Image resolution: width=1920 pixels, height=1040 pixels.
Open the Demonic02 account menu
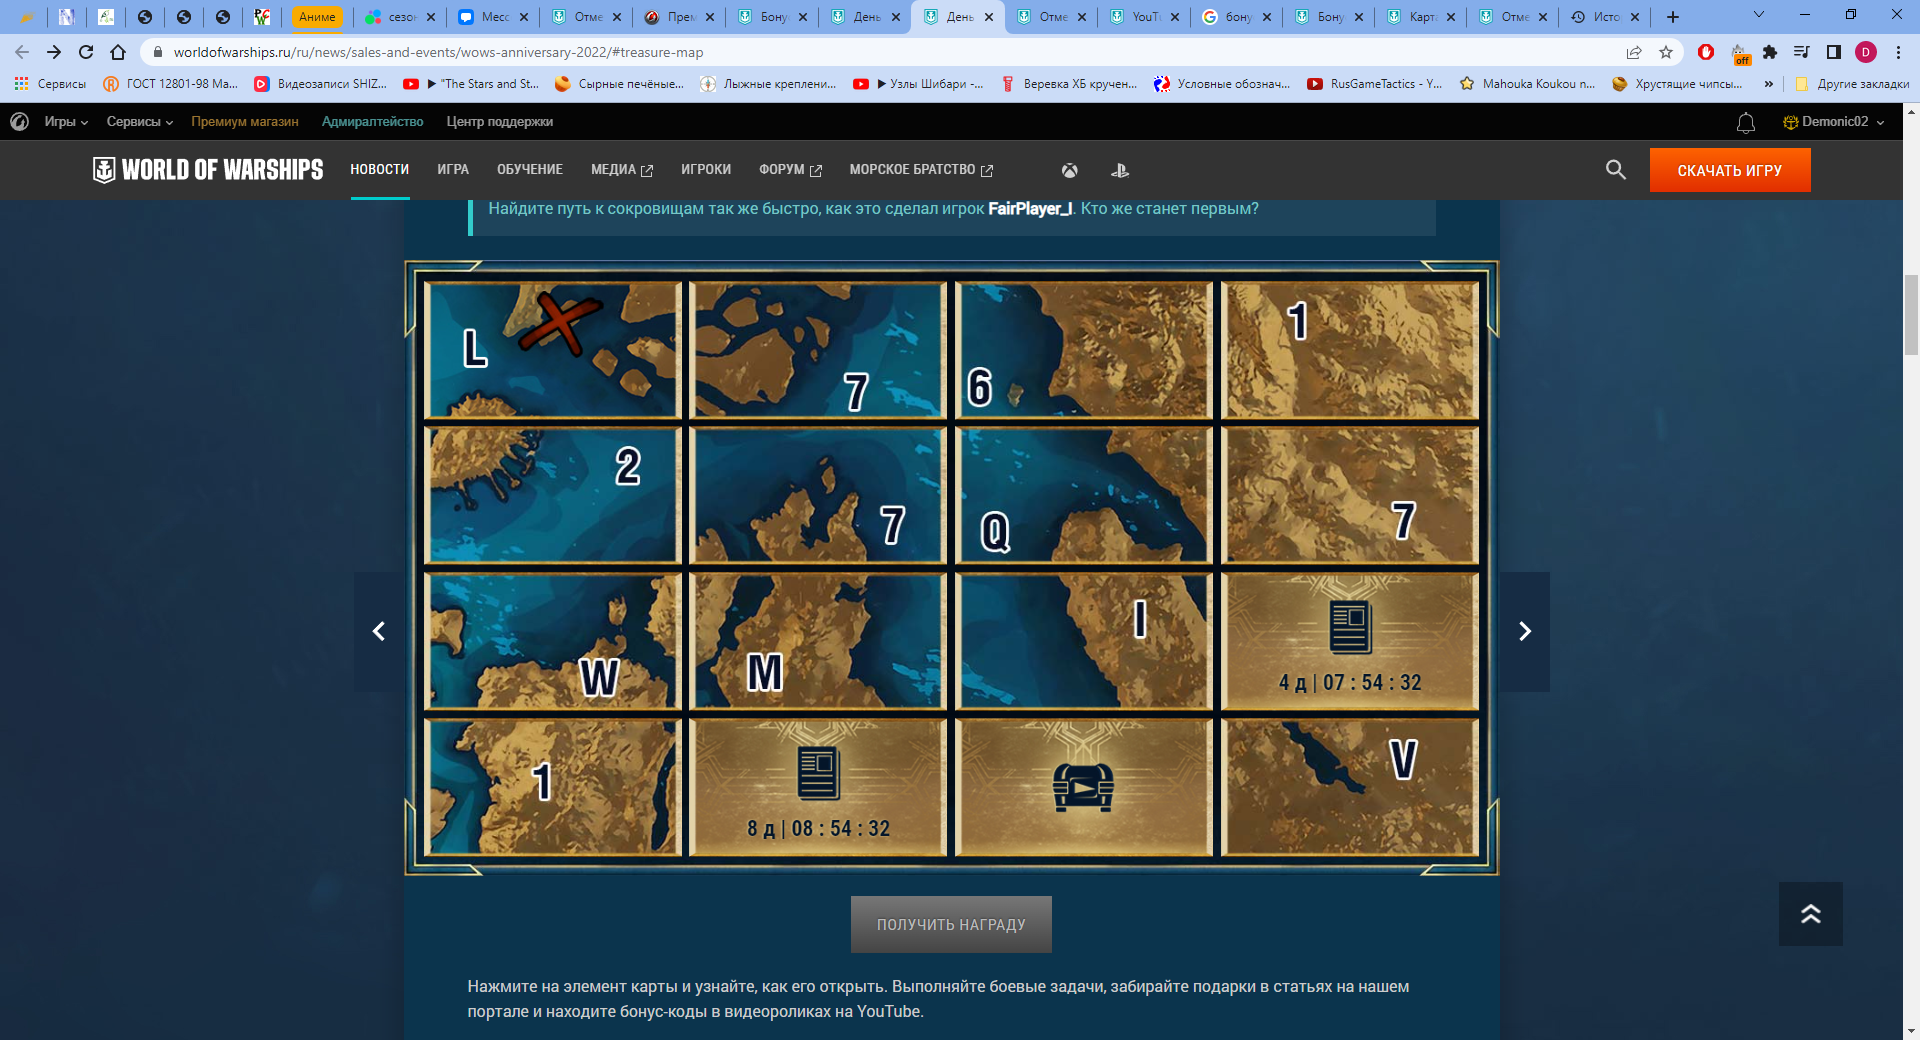(x=1834, y=122)
